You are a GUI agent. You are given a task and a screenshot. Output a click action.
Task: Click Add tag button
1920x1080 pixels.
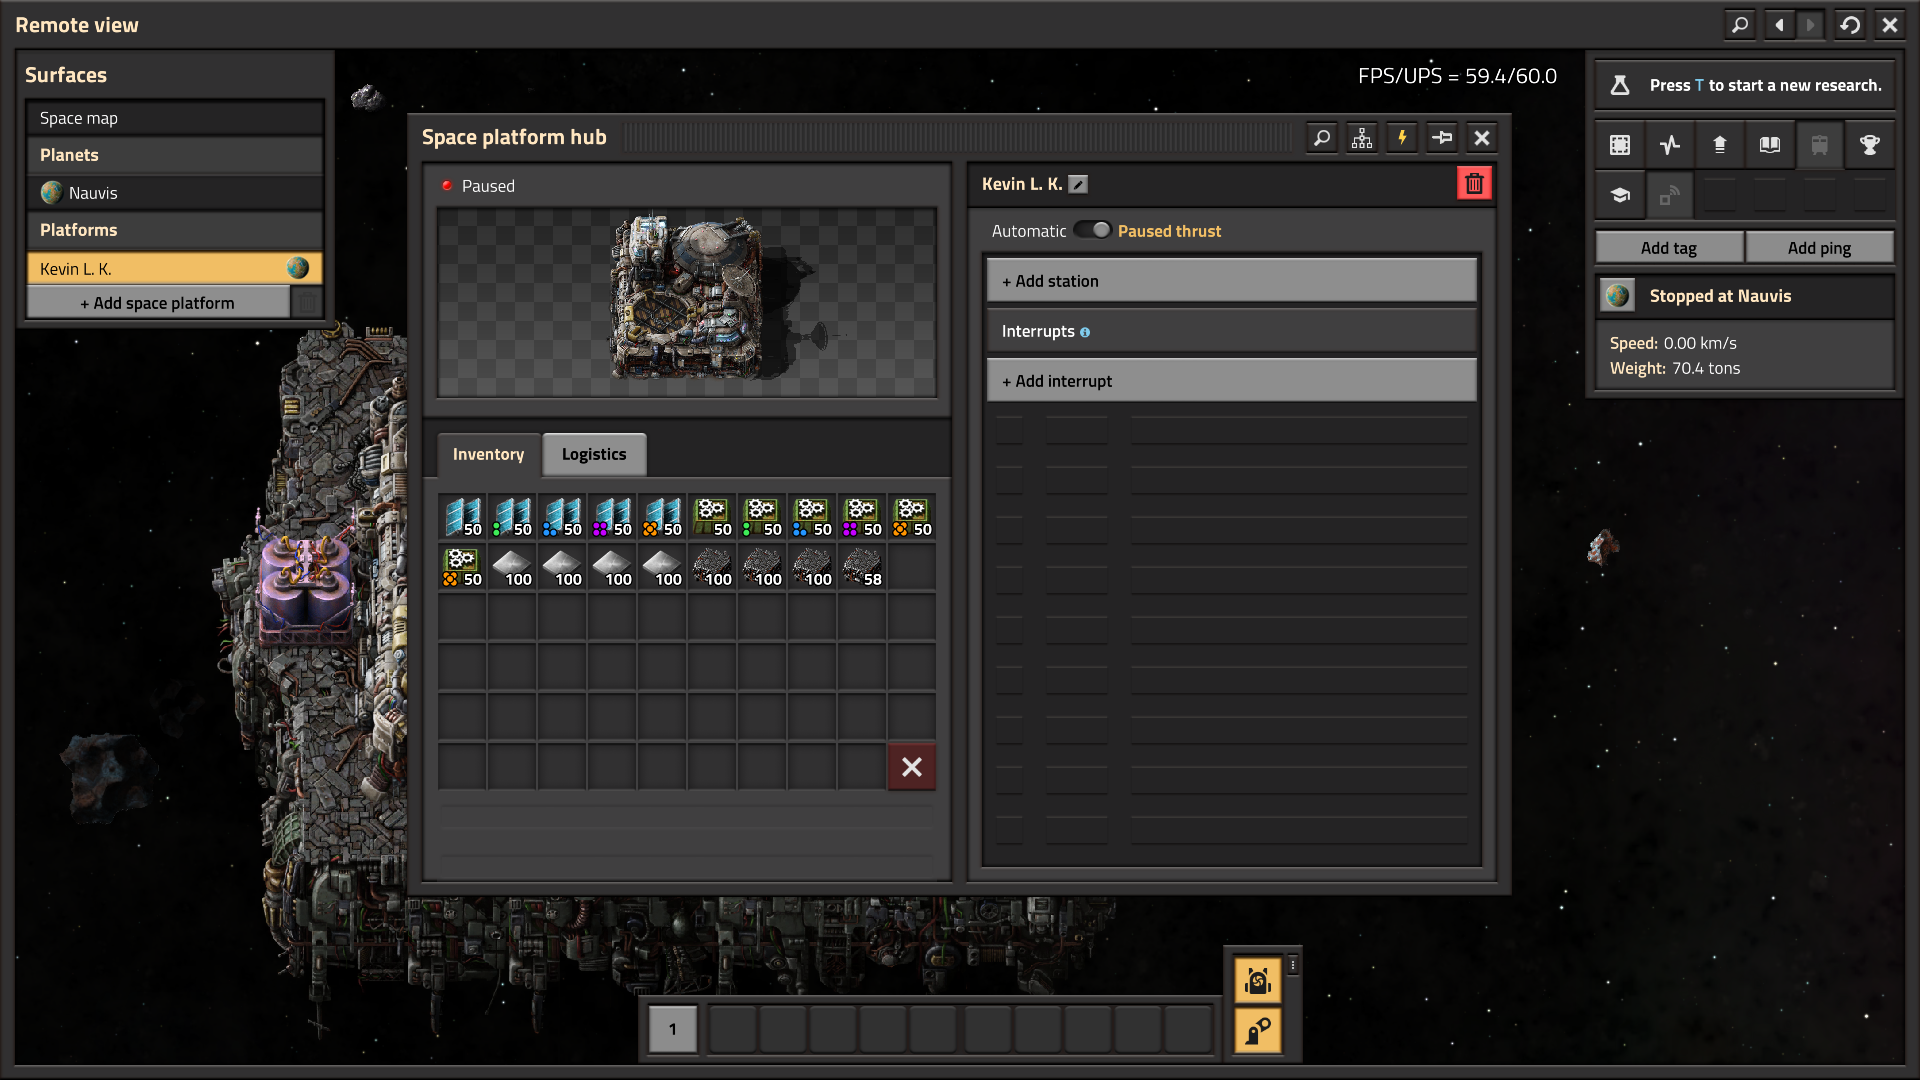(1669, 248)
